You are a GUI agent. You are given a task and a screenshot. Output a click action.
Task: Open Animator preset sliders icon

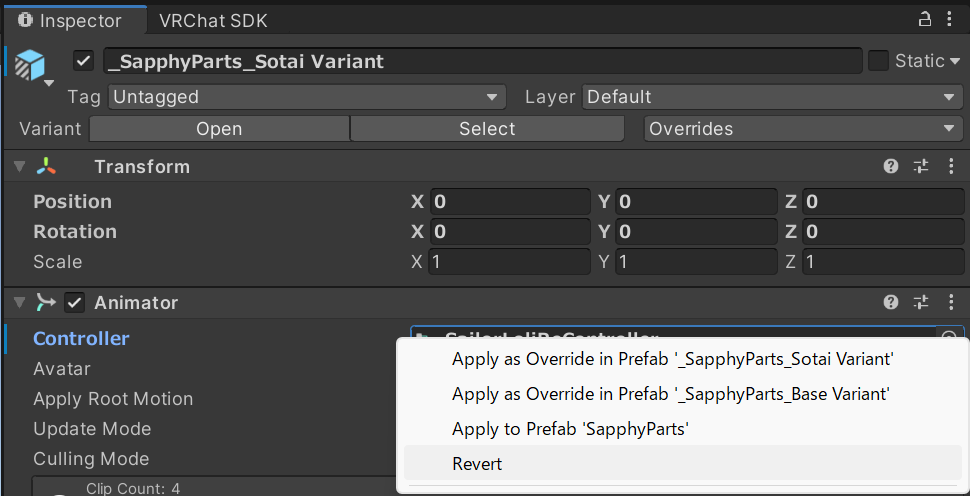tap(921, 302)
